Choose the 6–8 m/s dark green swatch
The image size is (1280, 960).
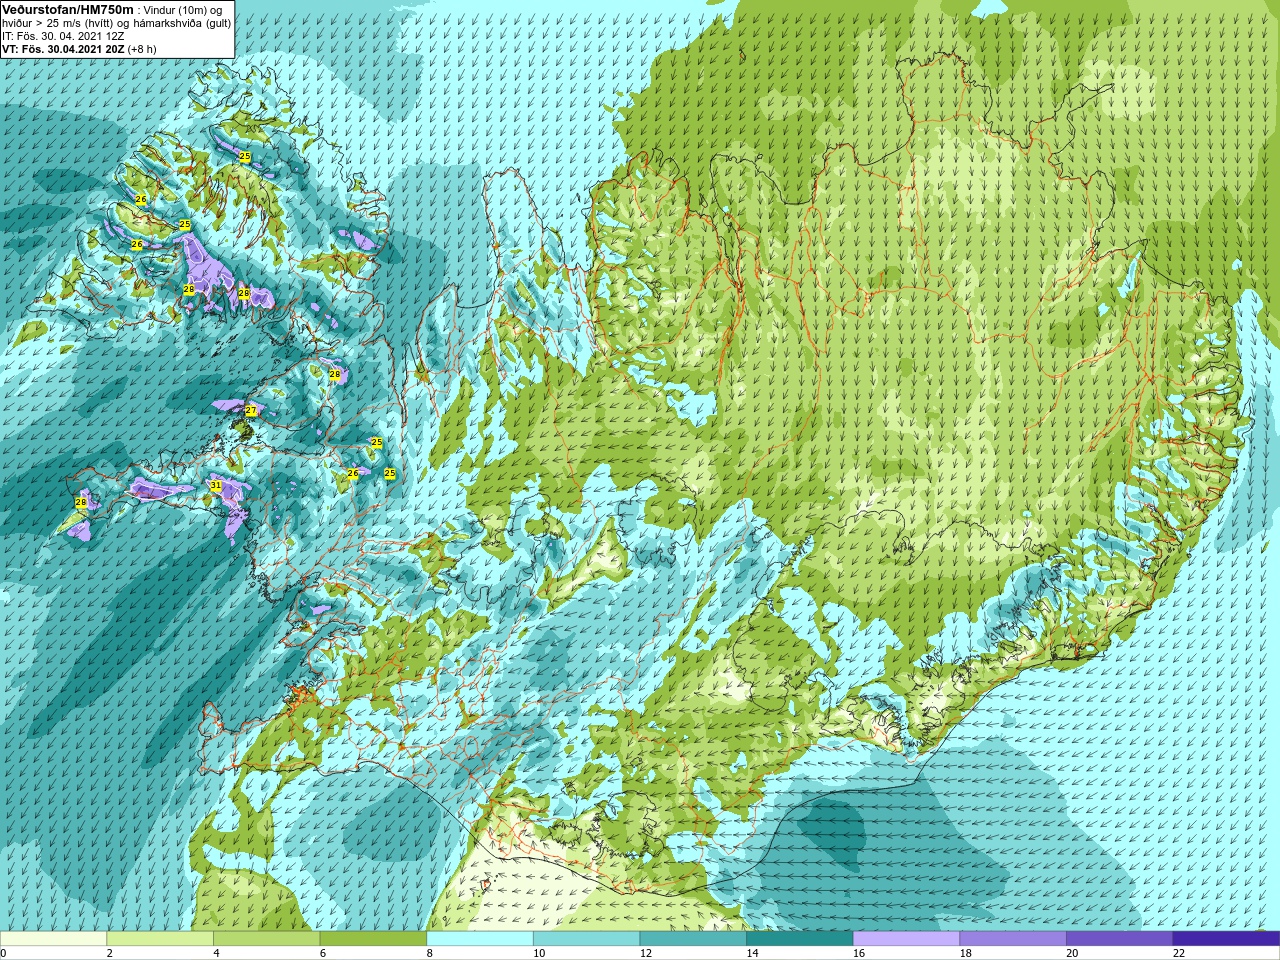coord(373,939)
